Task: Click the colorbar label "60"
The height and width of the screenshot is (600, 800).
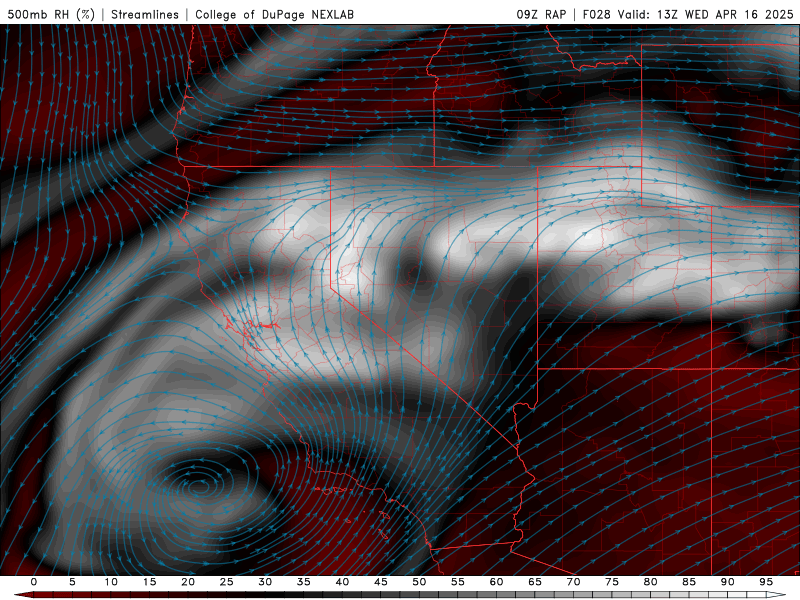Action: 496,582
